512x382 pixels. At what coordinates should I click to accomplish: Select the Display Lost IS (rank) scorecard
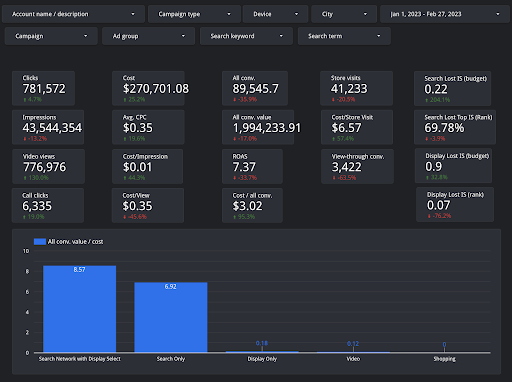tap(455, 204)
